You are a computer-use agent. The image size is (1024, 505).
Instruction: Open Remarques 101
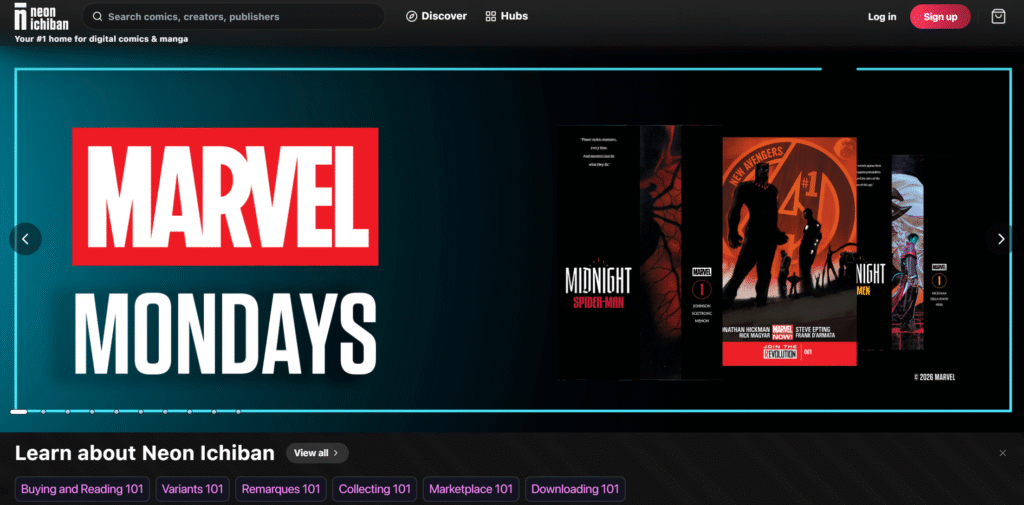click(281, 489)
